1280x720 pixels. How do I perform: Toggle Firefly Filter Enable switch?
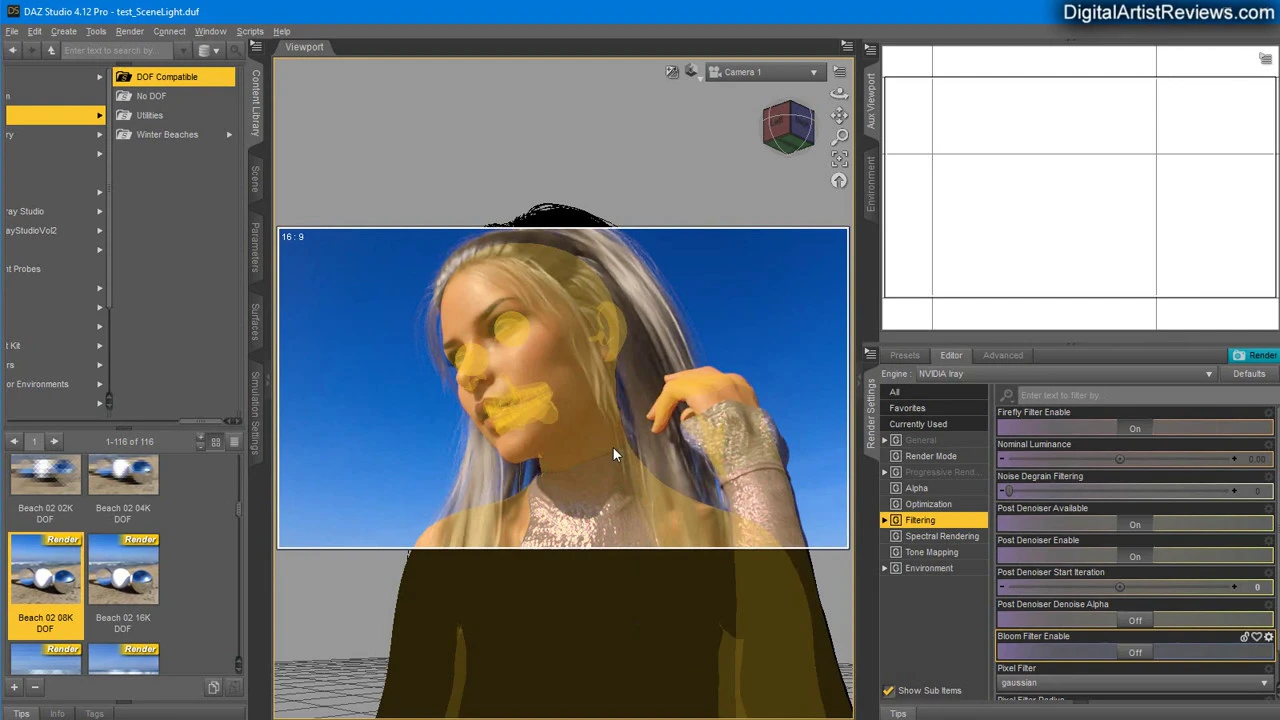point(1135,428)
